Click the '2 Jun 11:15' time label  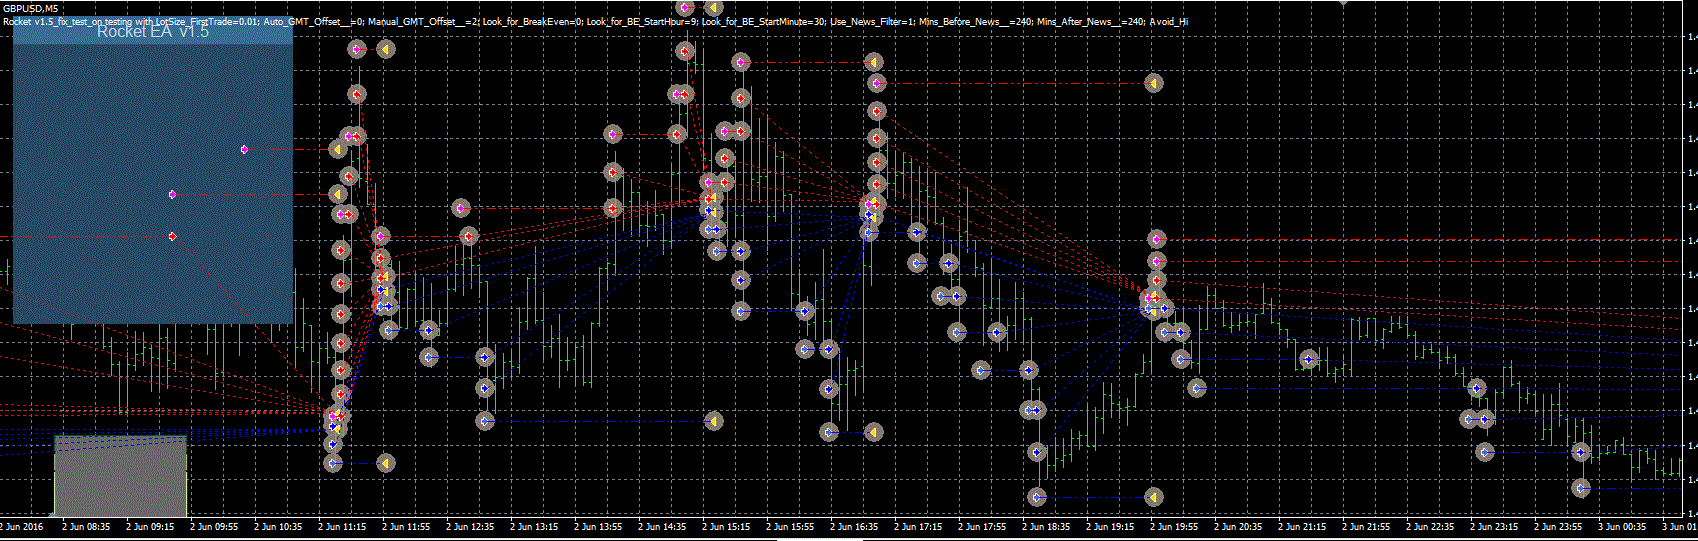[342, 526]
